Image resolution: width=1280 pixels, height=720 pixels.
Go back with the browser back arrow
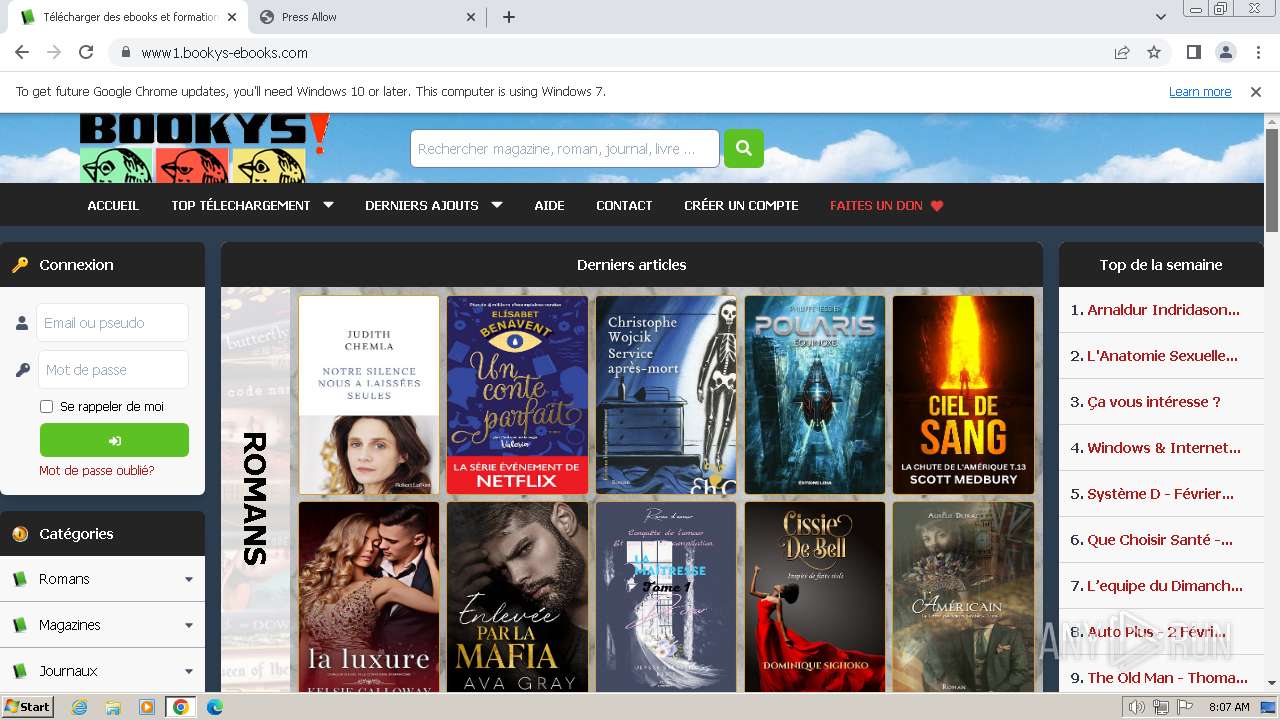22,52
